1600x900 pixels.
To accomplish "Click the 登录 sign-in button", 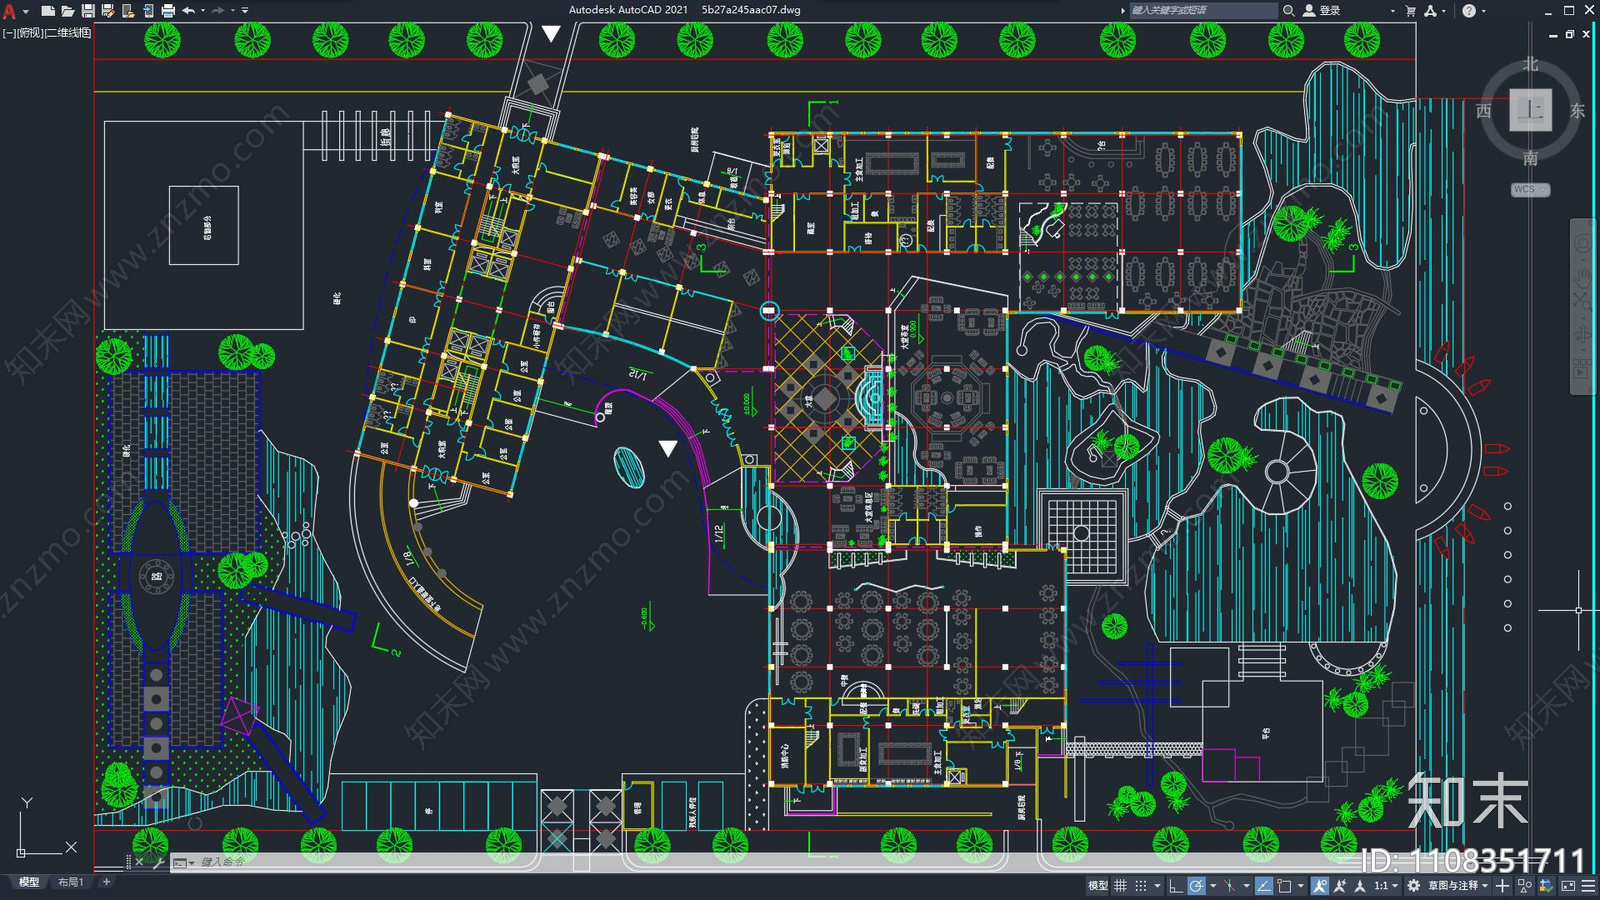I will pyautogui.click(x=1322, y=10).
